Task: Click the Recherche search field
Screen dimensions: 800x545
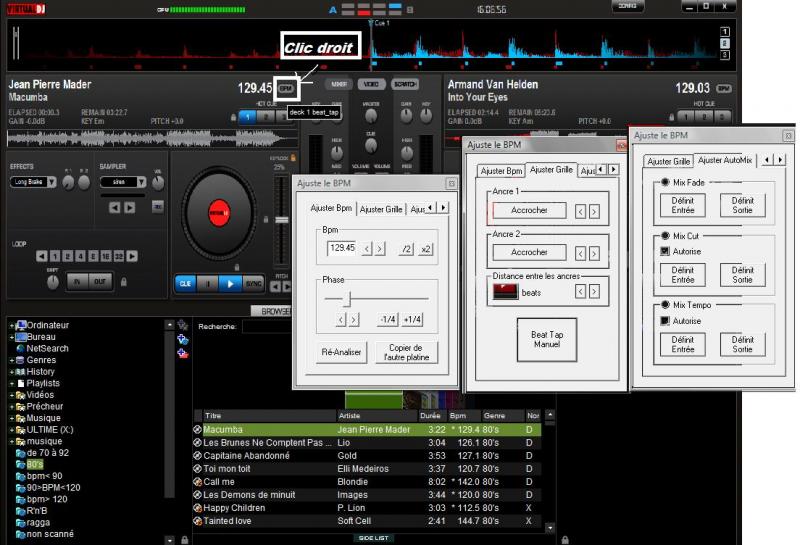Action: click(267, 327)
